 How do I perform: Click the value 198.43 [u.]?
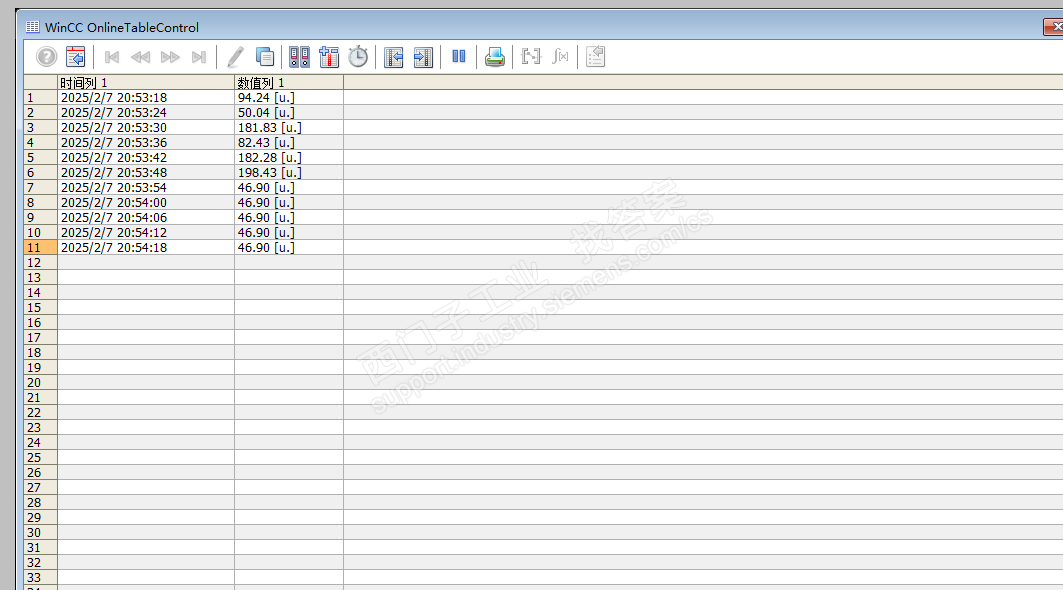[x=270, y=172]
